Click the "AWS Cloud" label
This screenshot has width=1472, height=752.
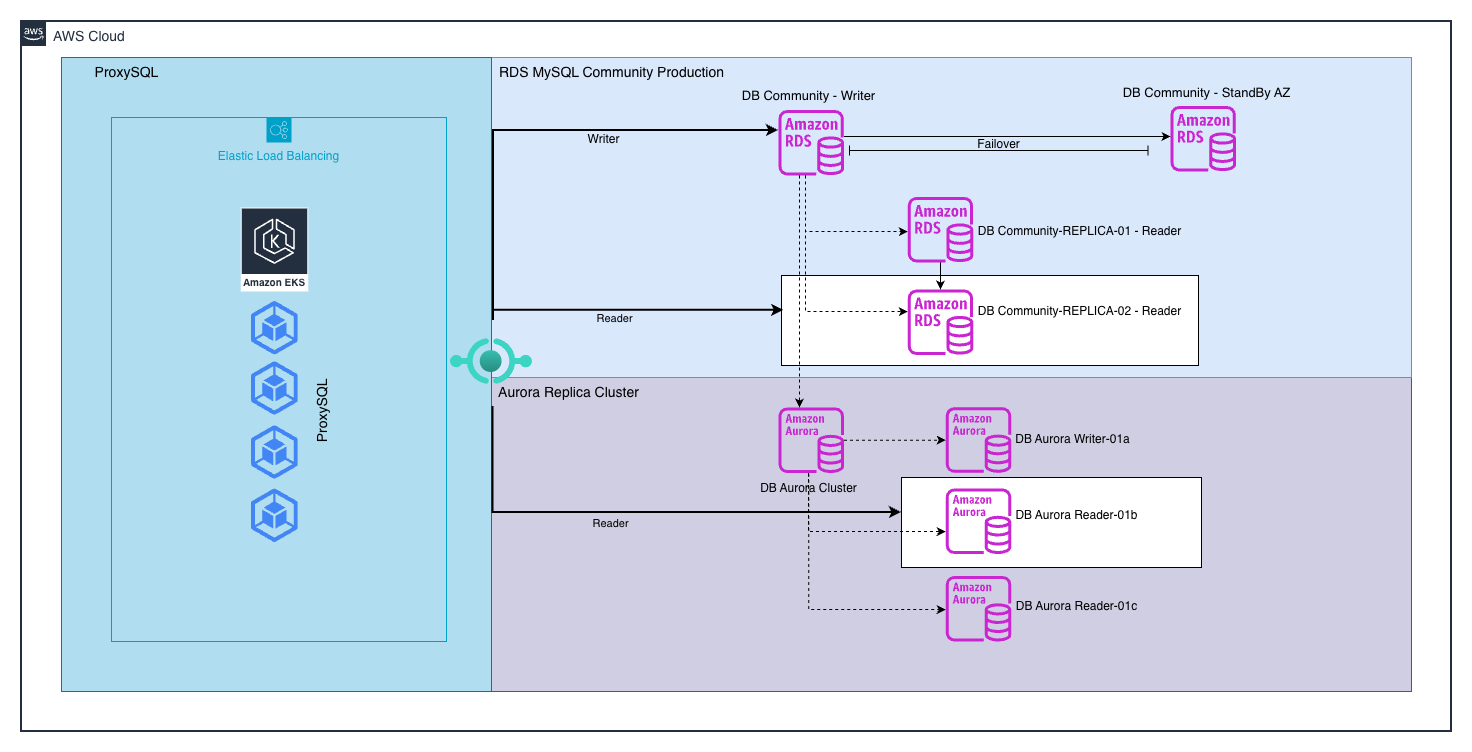click(89, 36)
